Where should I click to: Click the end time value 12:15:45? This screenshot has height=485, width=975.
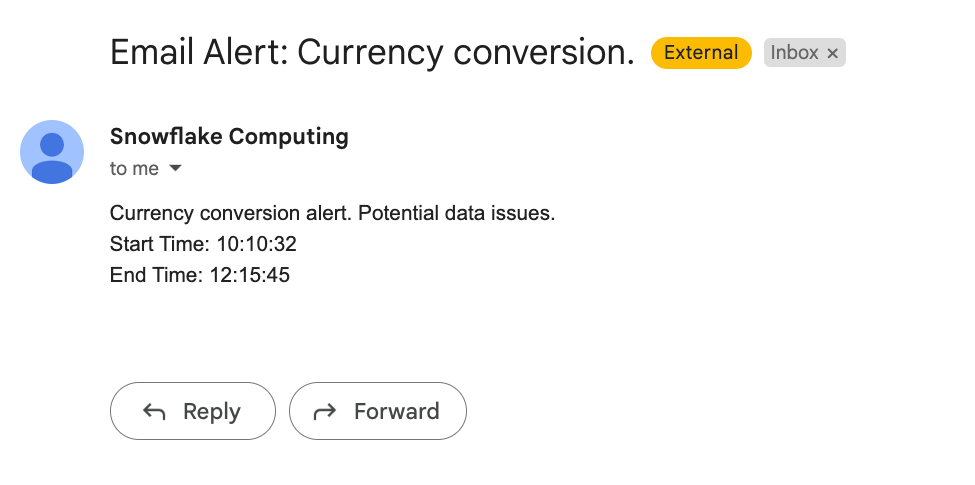tap(249, 275)
